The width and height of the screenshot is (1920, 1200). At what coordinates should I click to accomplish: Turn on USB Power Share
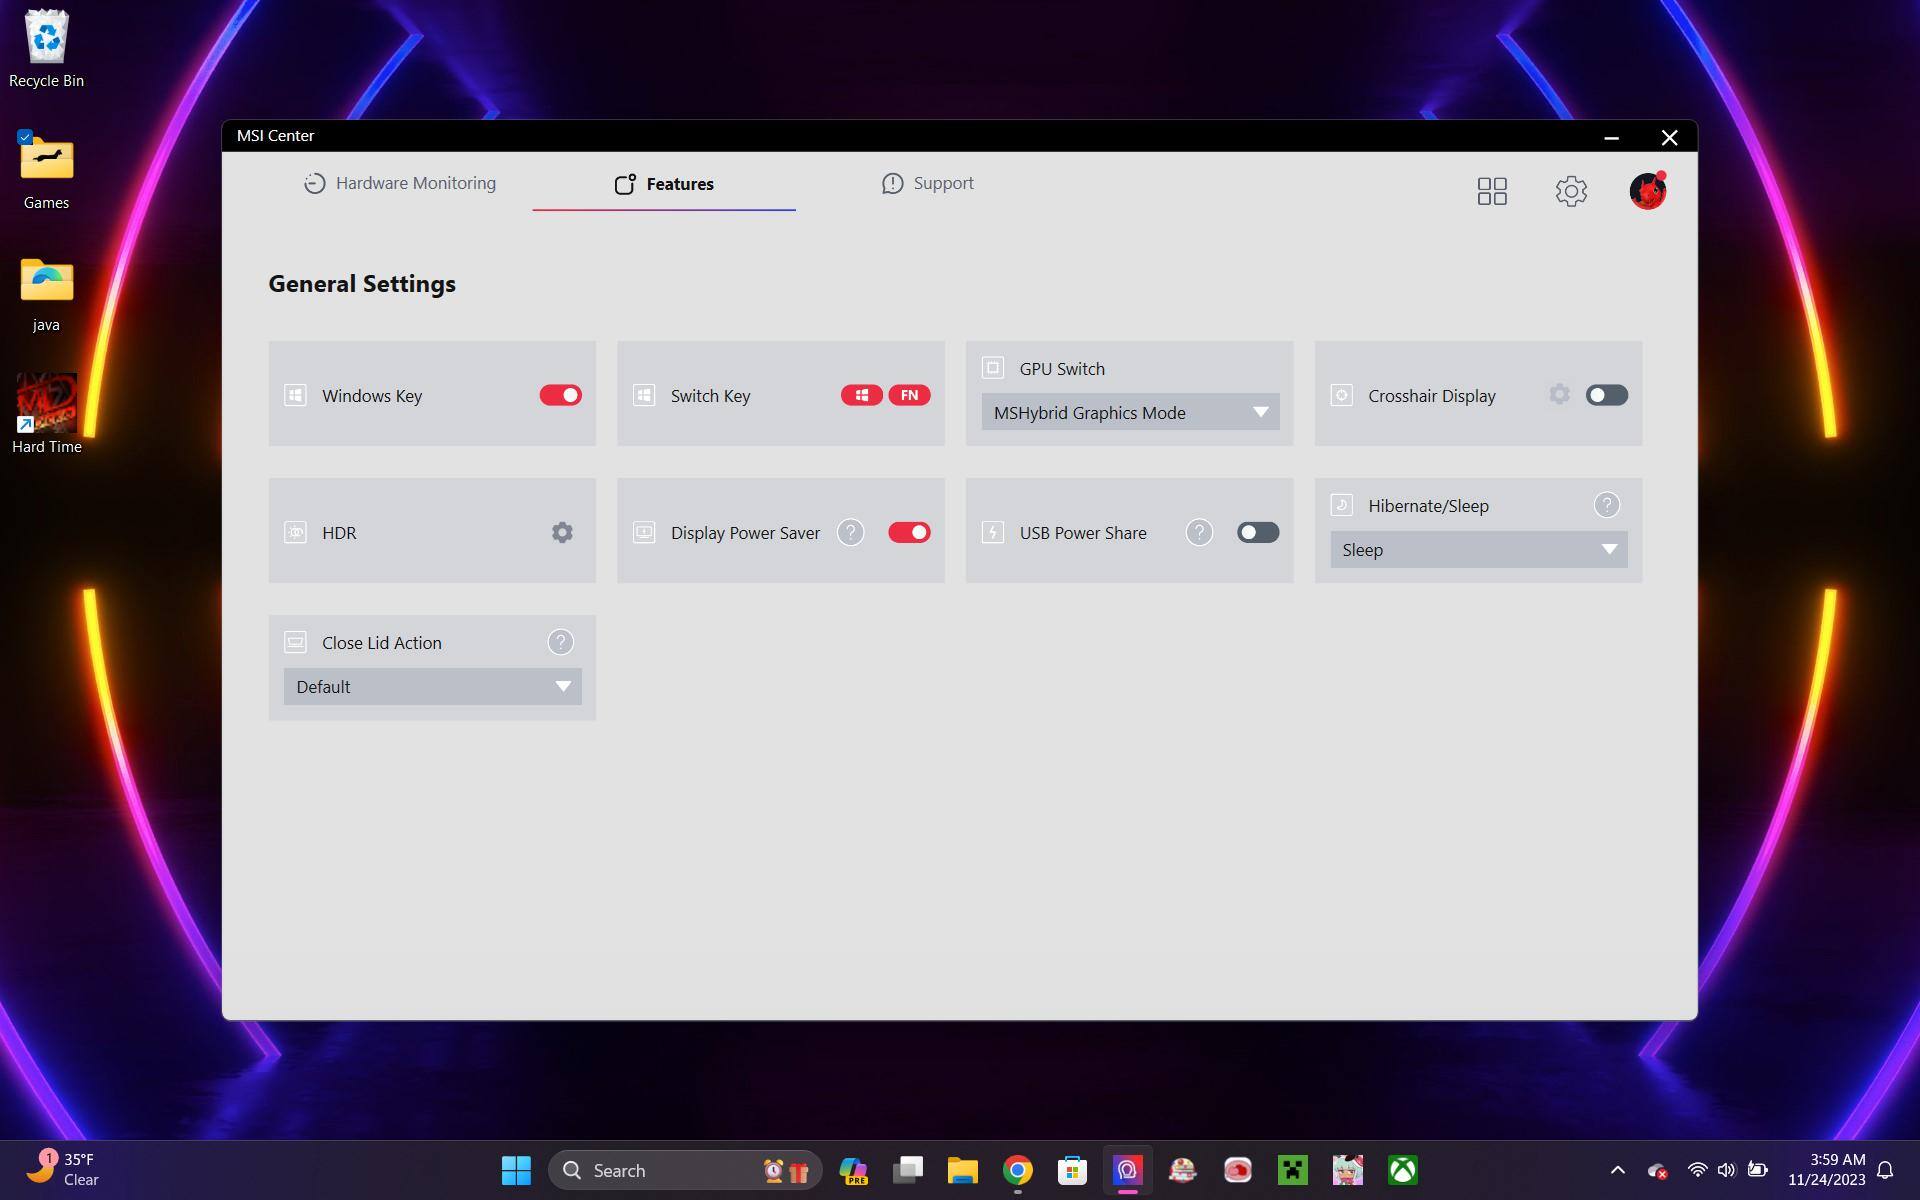pos(1257,533)
